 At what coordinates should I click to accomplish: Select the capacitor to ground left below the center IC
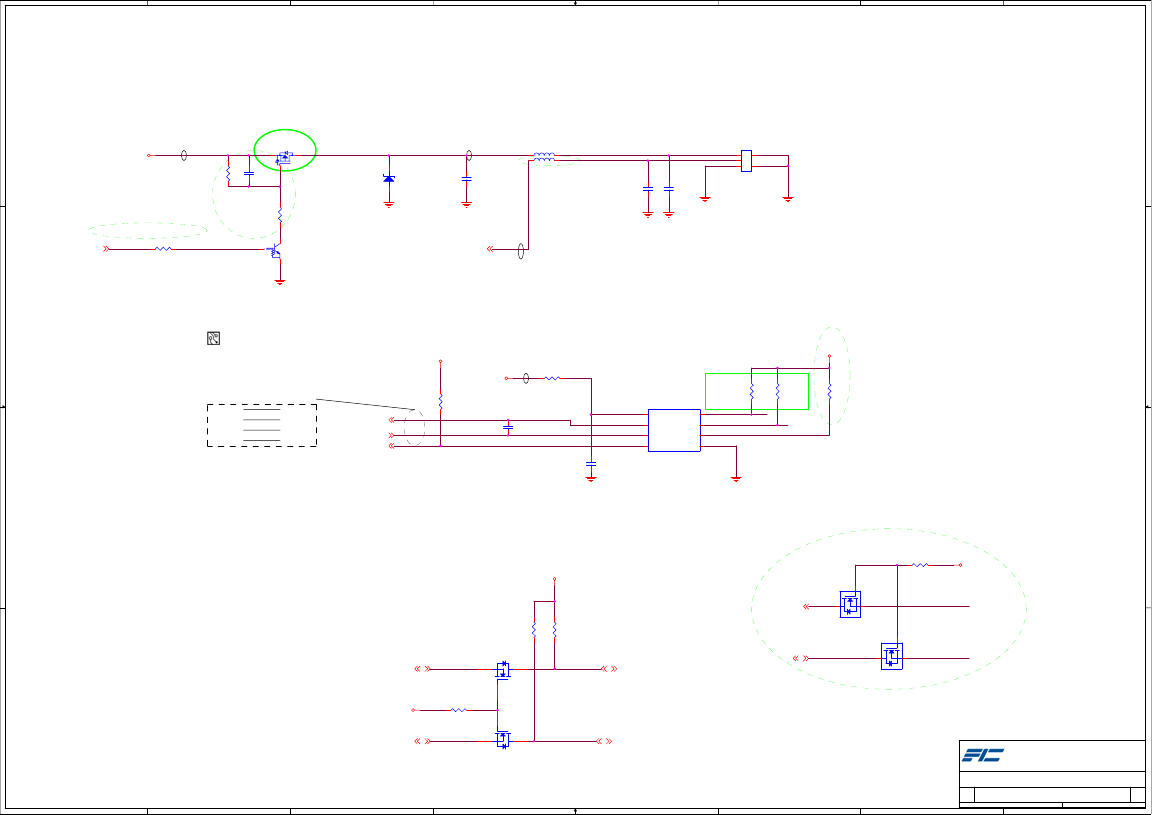point(591,464)
